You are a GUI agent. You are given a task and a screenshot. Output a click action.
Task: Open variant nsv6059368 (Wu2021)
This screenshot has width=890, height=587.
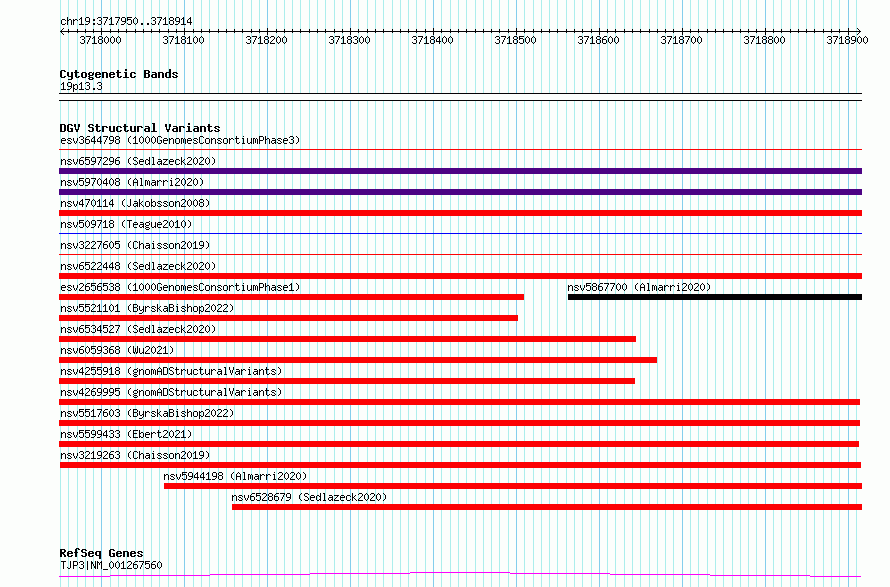tap(117, 350)
